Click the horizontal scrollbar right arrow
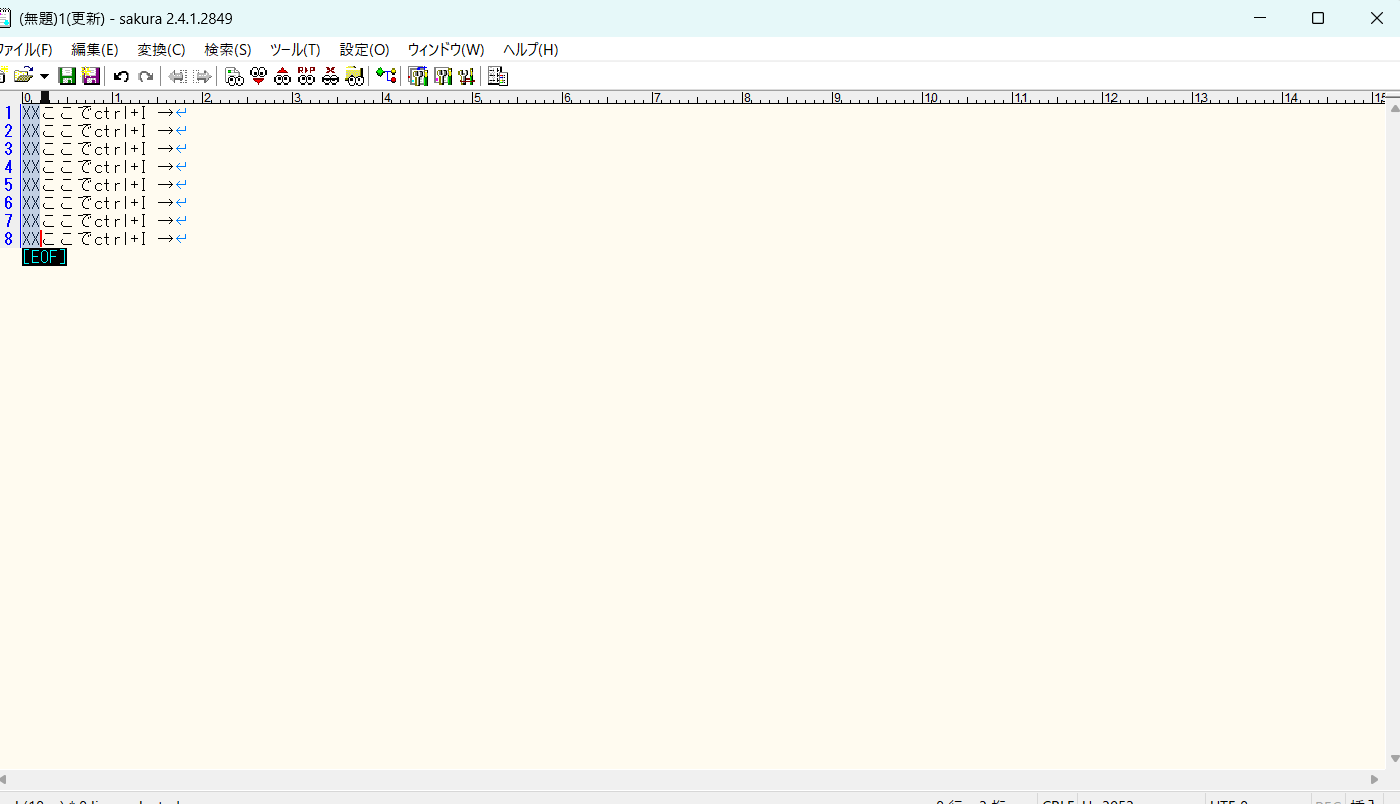Image resolution: width=1400 pixels, height=804 pixels. 1375,779
